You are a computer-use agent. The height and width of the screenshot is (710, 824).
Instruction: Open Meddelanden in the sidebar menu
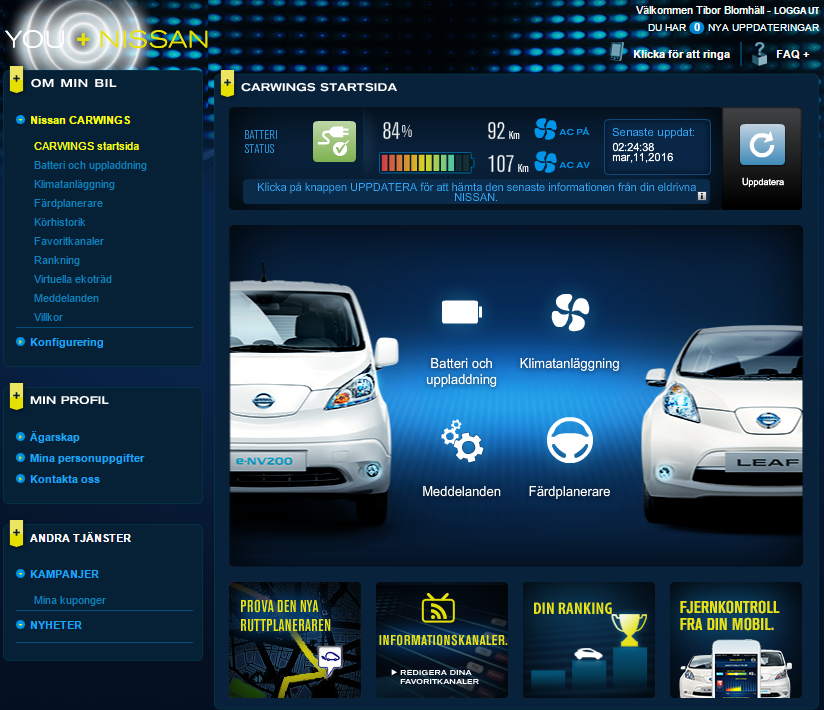click(66, 298)
